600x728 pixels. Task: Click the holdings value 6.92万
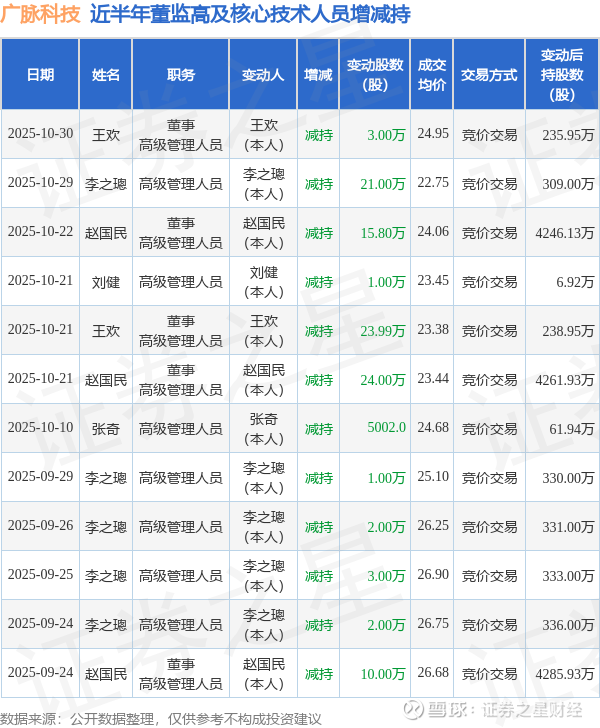(x=575, y=282)
